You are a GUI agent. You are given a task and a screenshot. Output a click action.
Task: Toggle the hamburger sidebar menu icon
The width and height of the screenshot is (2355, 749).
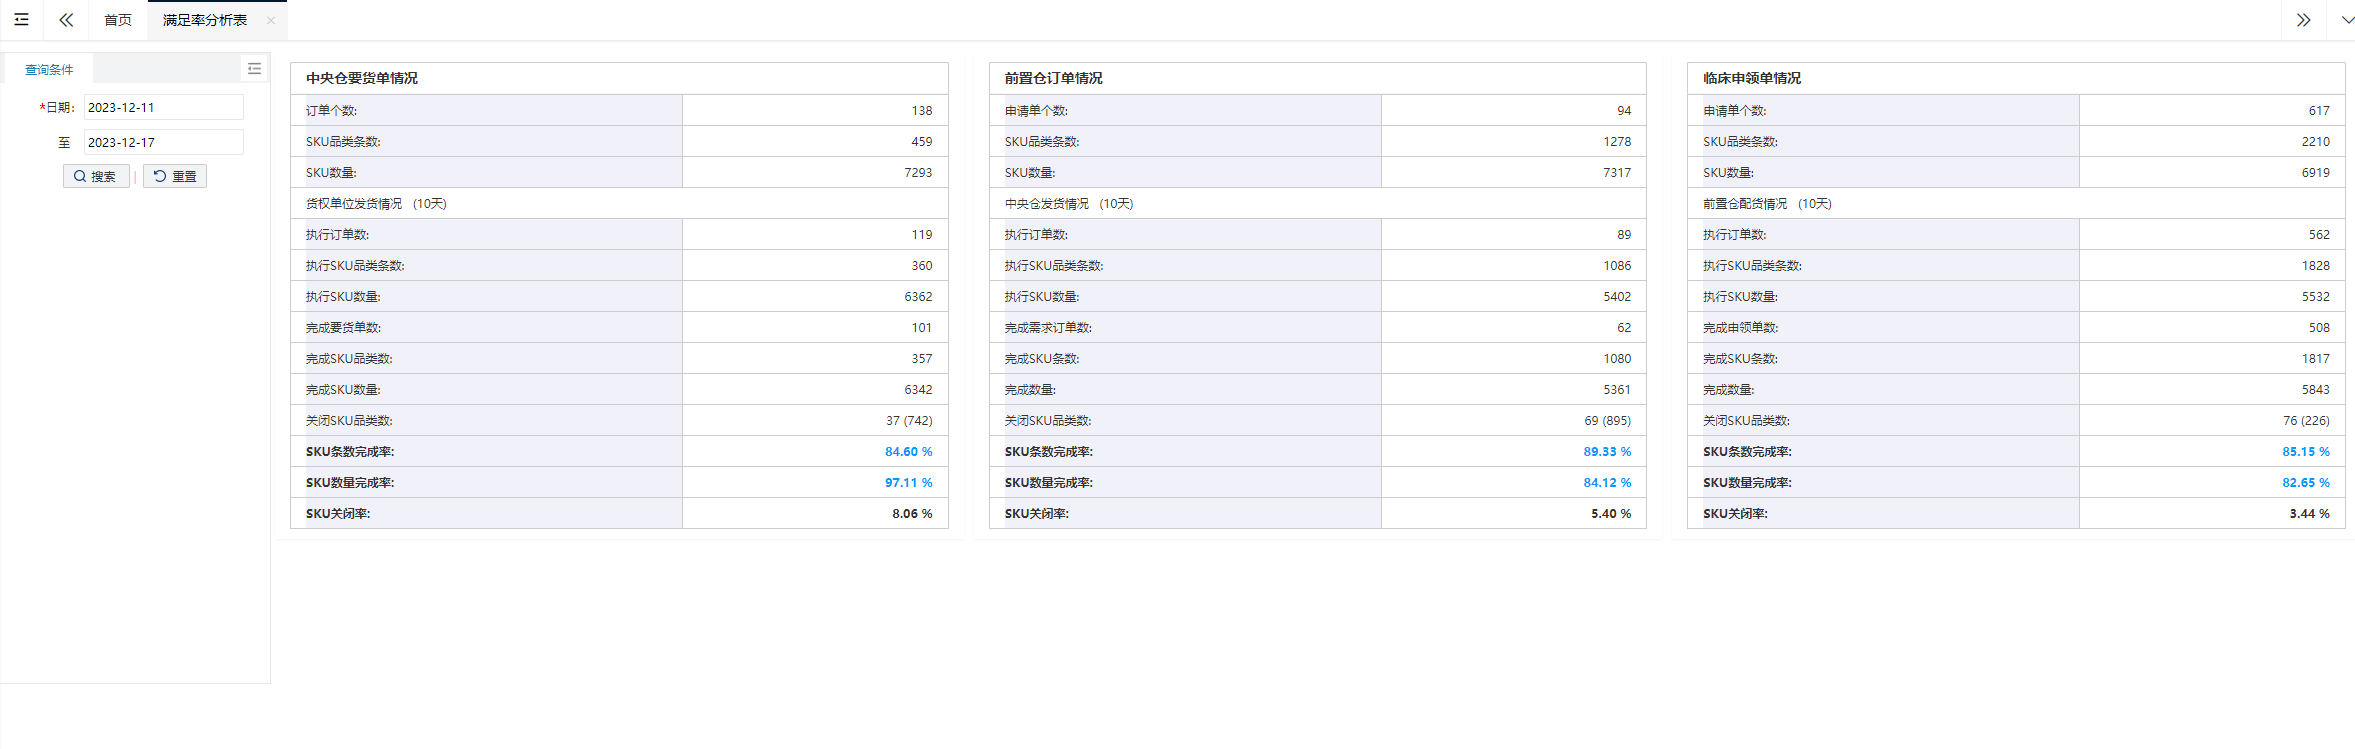21,19
